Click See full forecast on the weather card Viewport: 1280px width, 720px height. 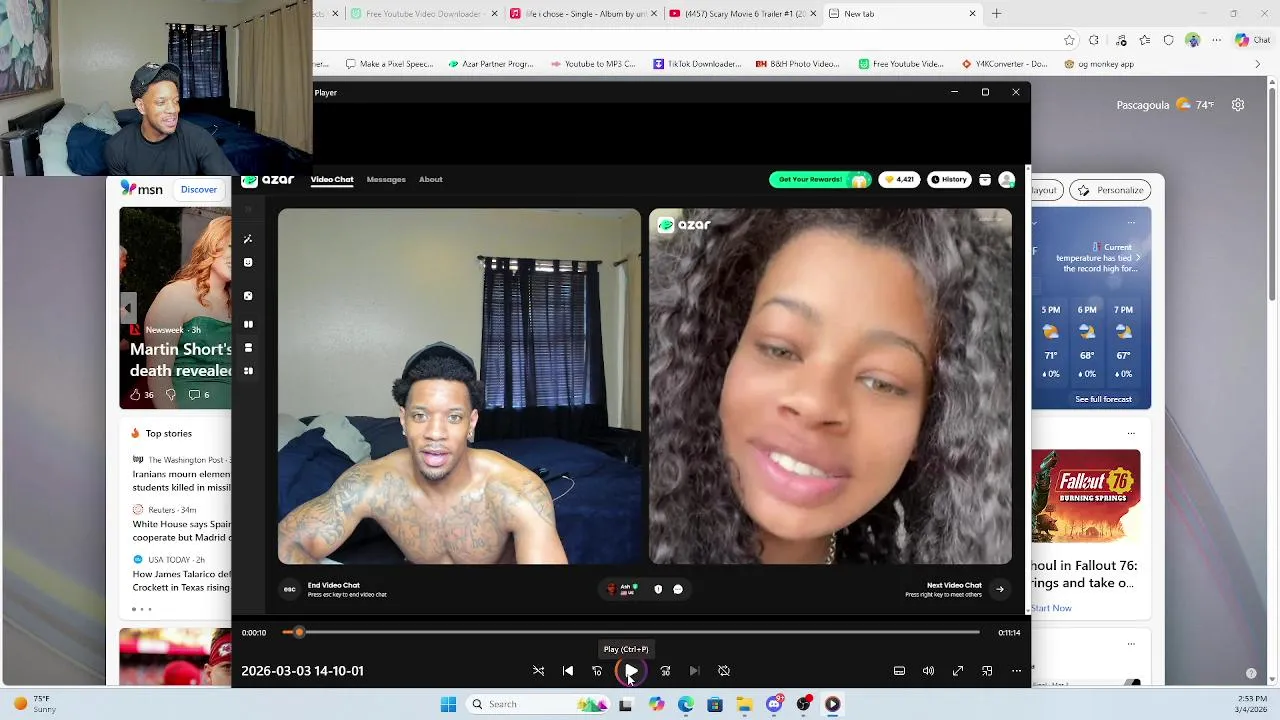coord(1103,399)
